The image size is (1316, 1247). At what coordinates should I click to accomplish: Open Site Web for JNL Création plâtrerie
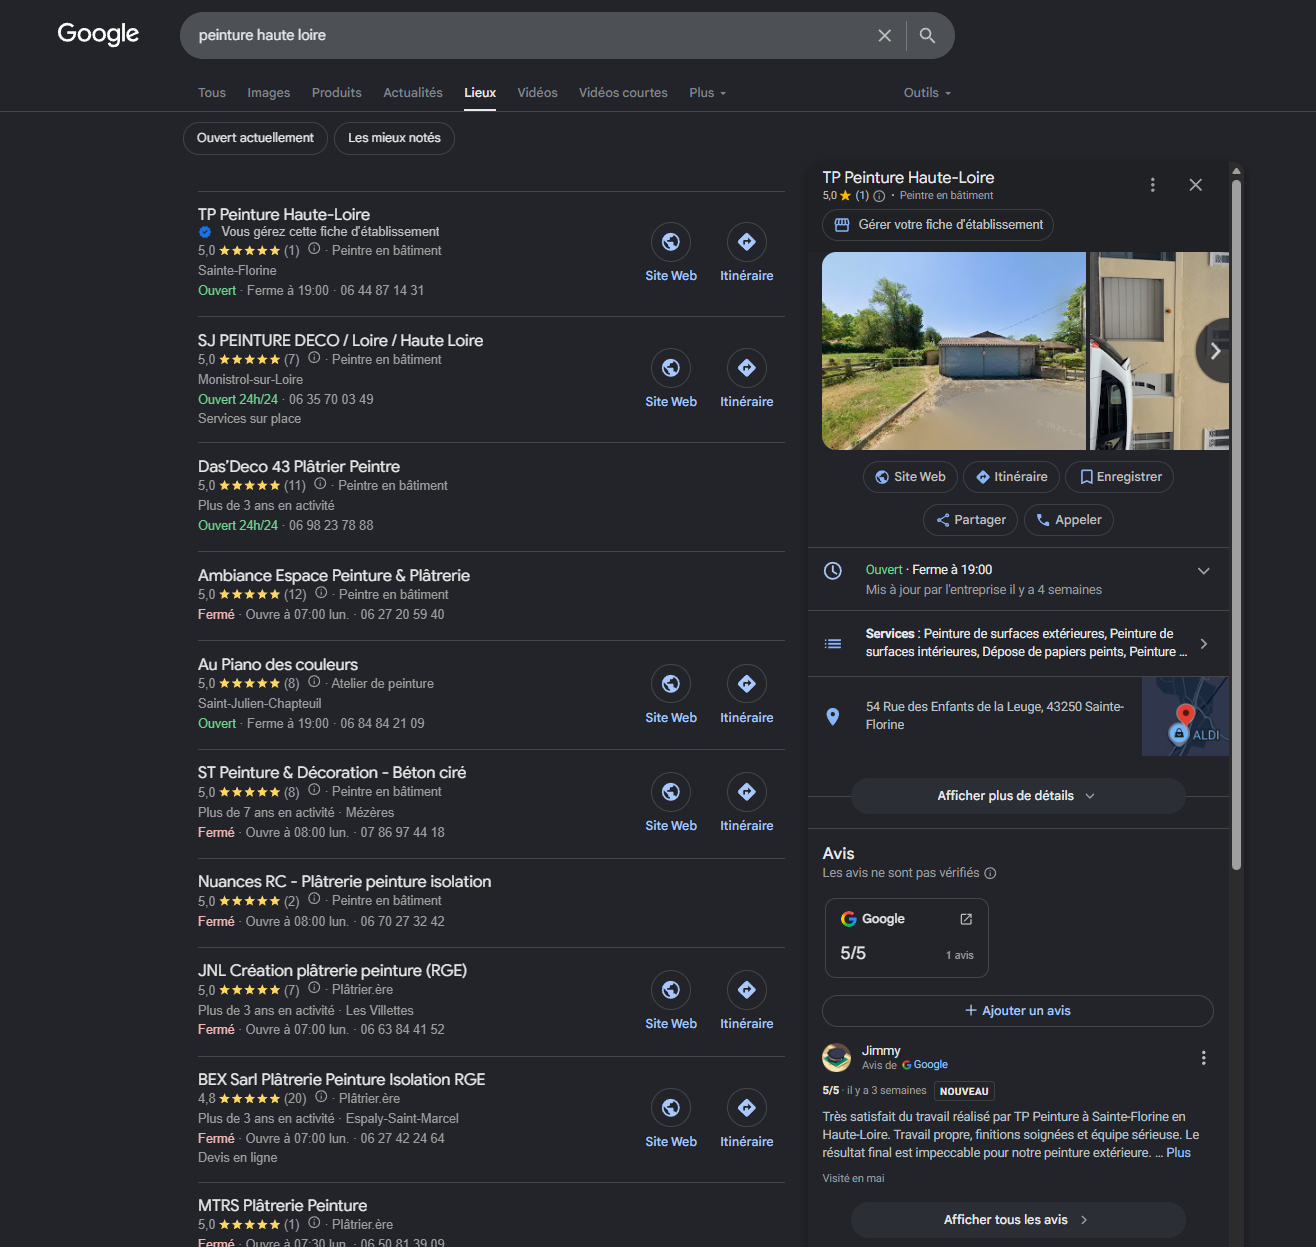(671, 1002)
